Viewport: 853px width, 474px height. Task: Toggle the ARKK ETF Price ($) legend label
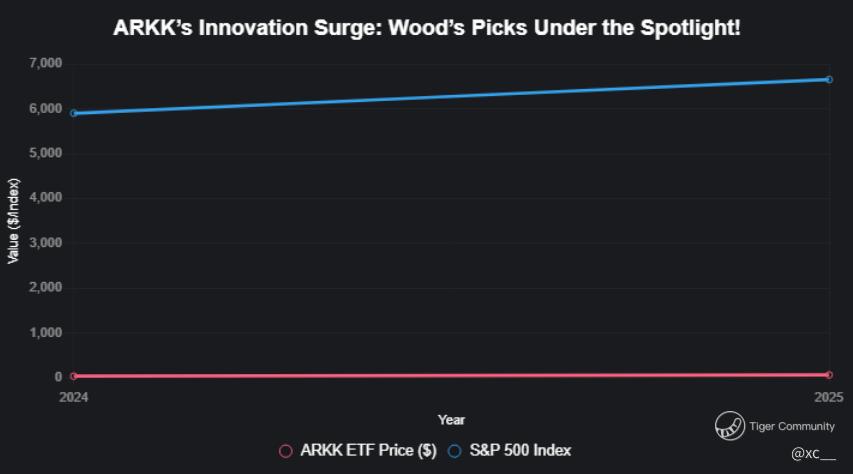368,451
